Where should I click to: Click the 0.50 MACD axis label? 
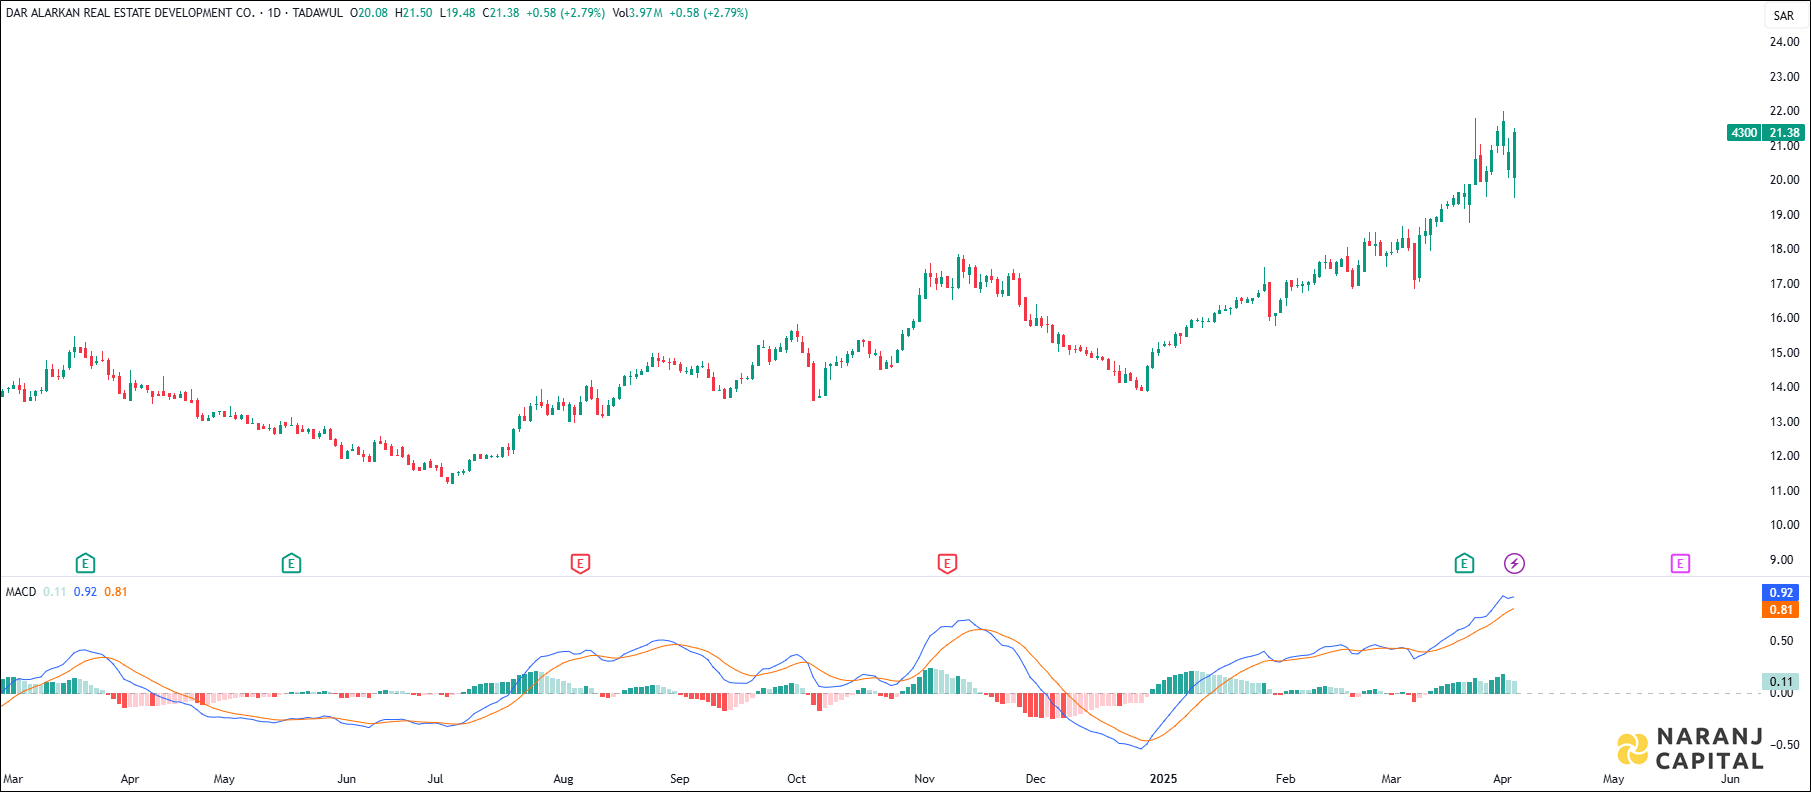1781,641
